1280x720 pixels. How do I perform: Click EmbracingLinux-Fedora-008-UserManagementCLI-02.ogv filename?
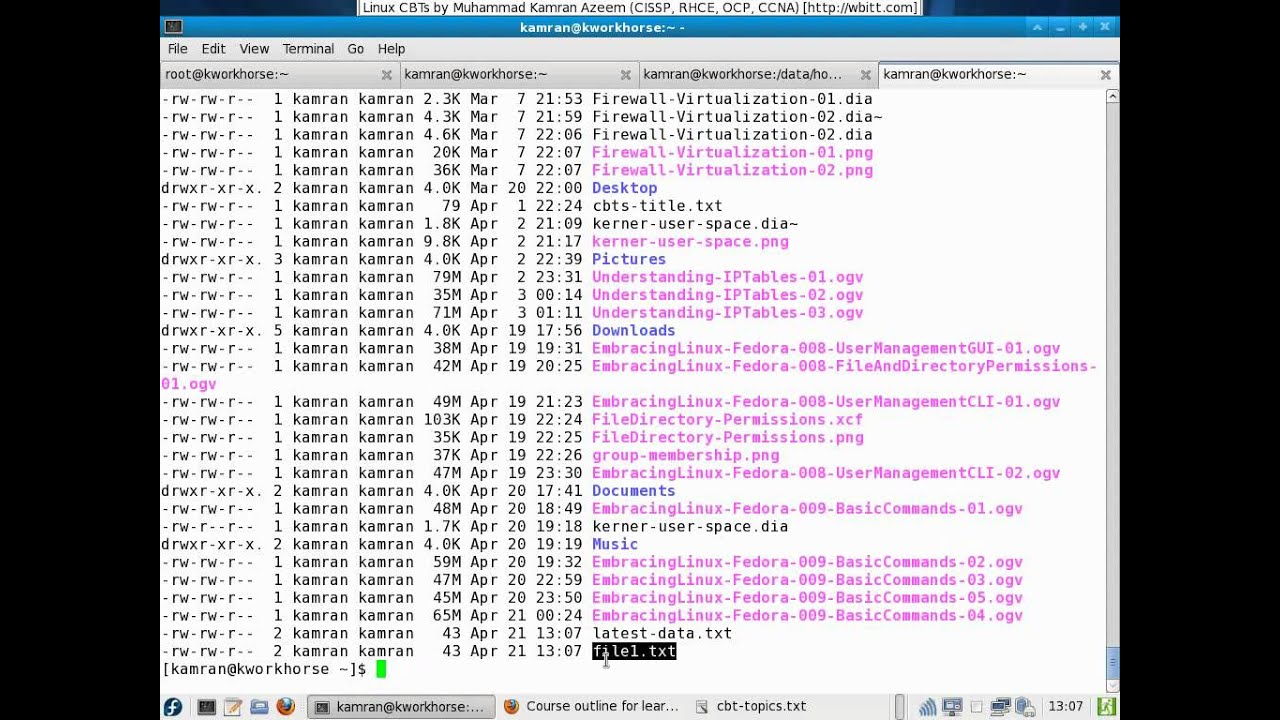click(826, 473)
